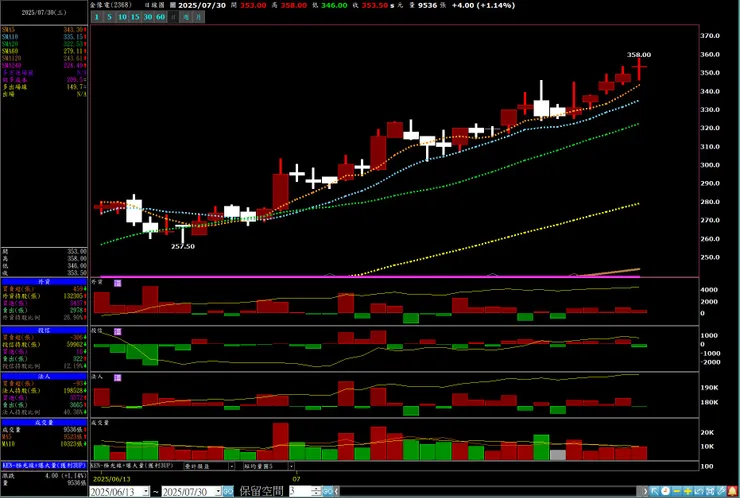Screen dimensions: 740x498
Task: Click the SMA5 orange legend row
Action: 44,30
